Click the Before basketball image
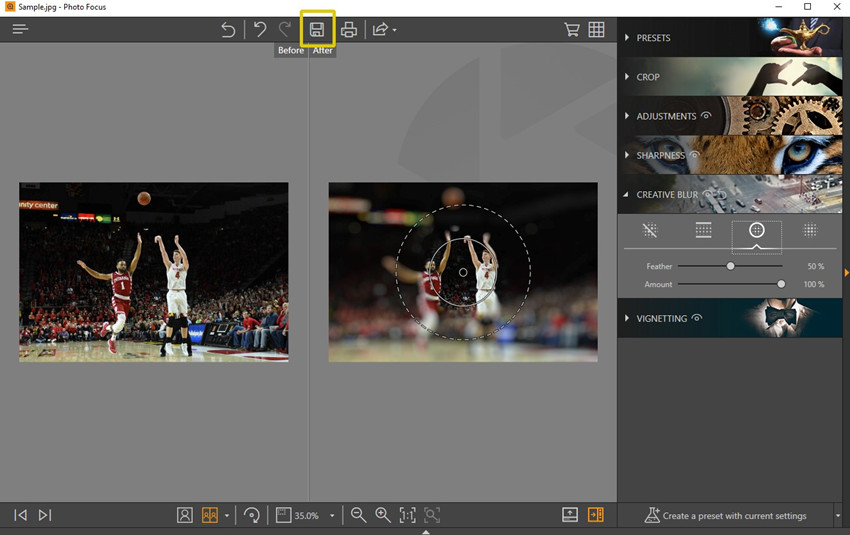Screen dimensions: 850x535 154,272
